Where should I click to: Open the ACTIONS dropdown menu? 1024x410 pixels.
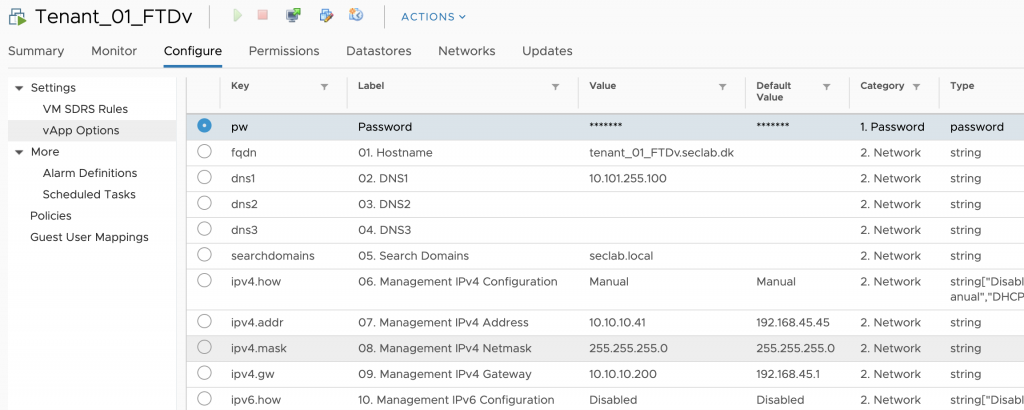433,17
